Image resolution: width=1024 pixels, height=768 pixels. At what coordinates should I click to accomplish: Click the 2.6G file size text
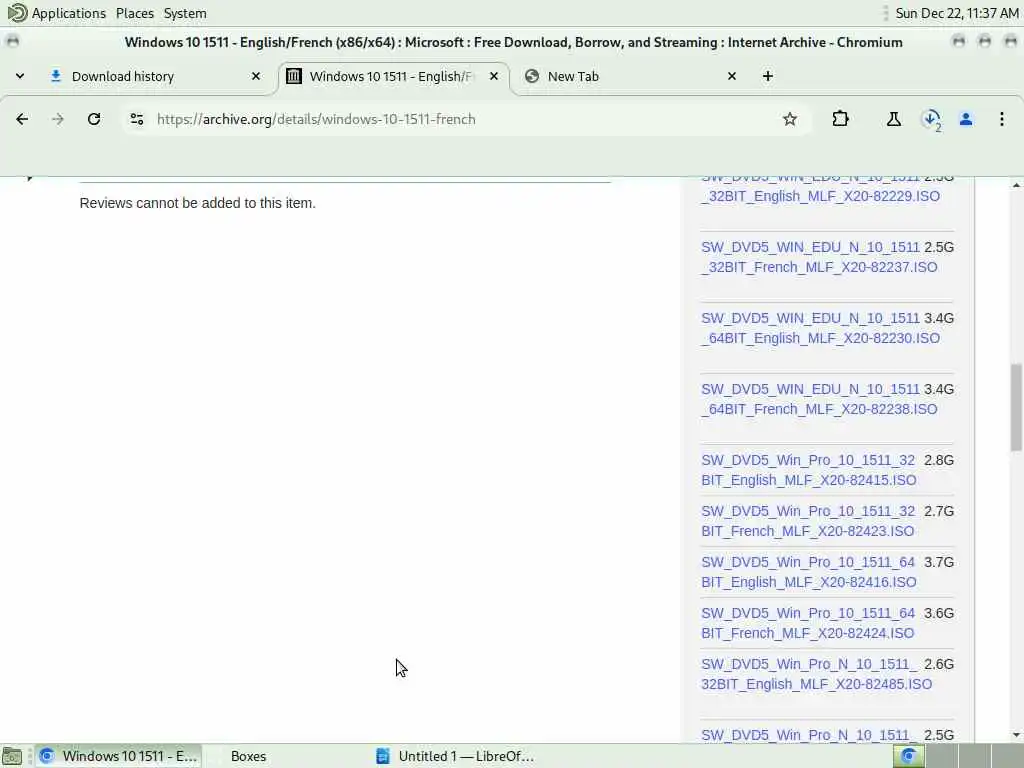click(x=938, y=664)
